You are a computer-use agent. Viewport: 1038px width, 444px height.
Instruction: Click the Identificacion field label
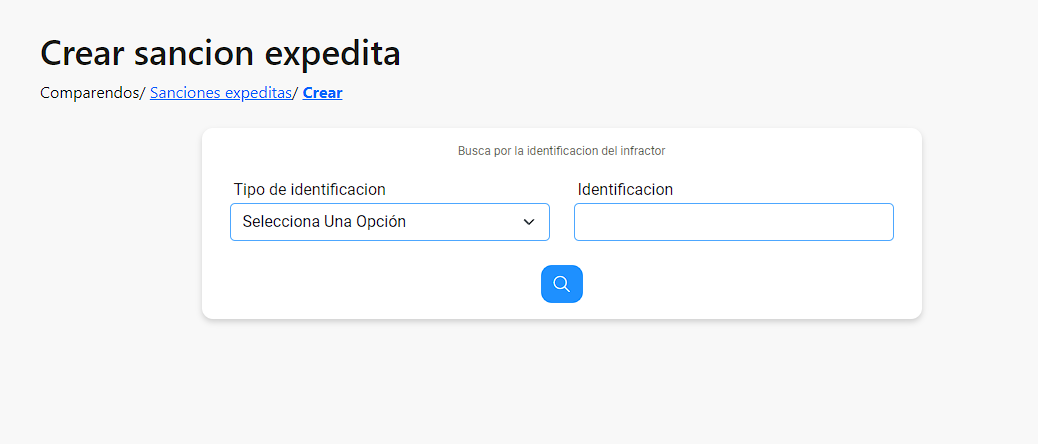[x=625, y=189]
